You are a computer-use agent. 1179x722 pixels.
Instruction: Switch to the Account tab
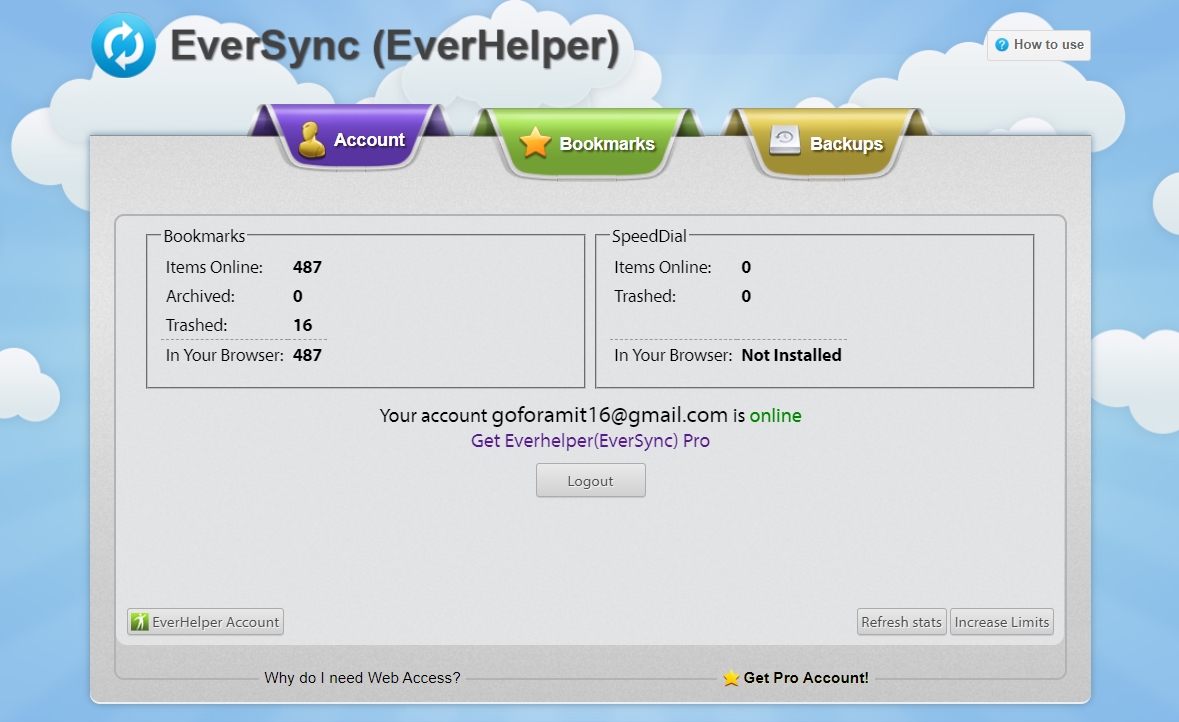351,139
